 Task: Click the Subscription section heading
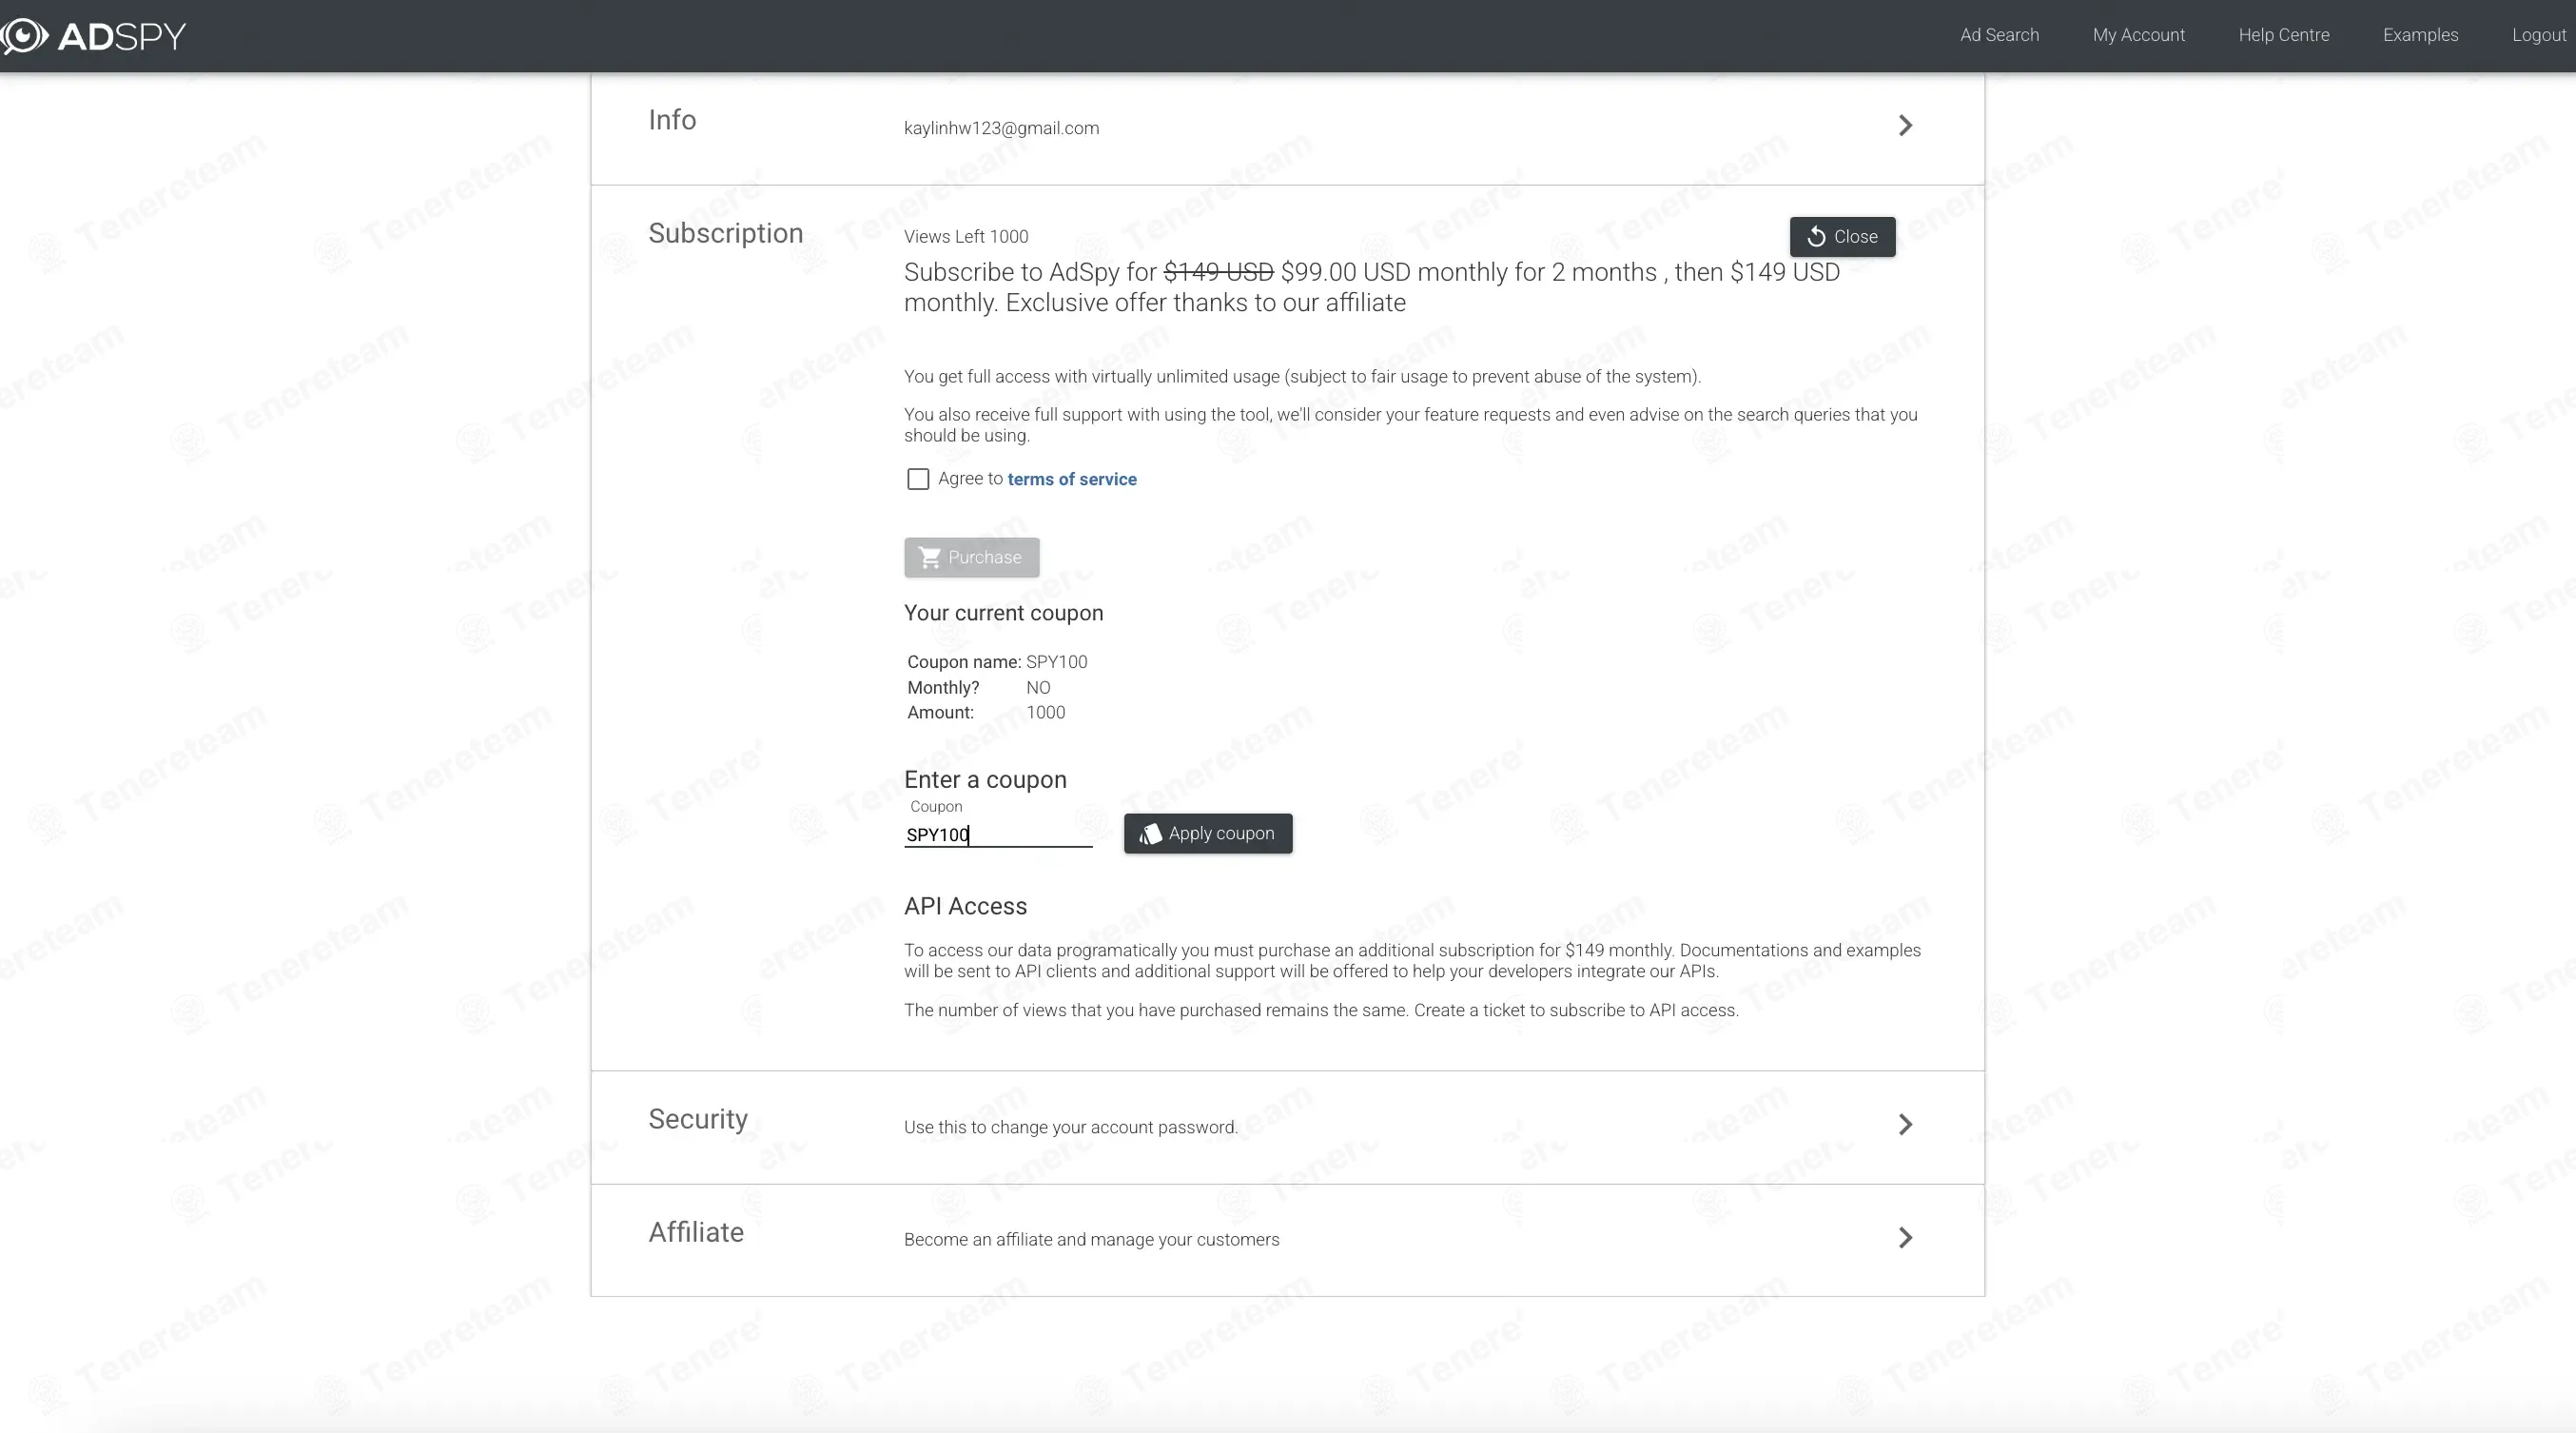tap(725, 233)
